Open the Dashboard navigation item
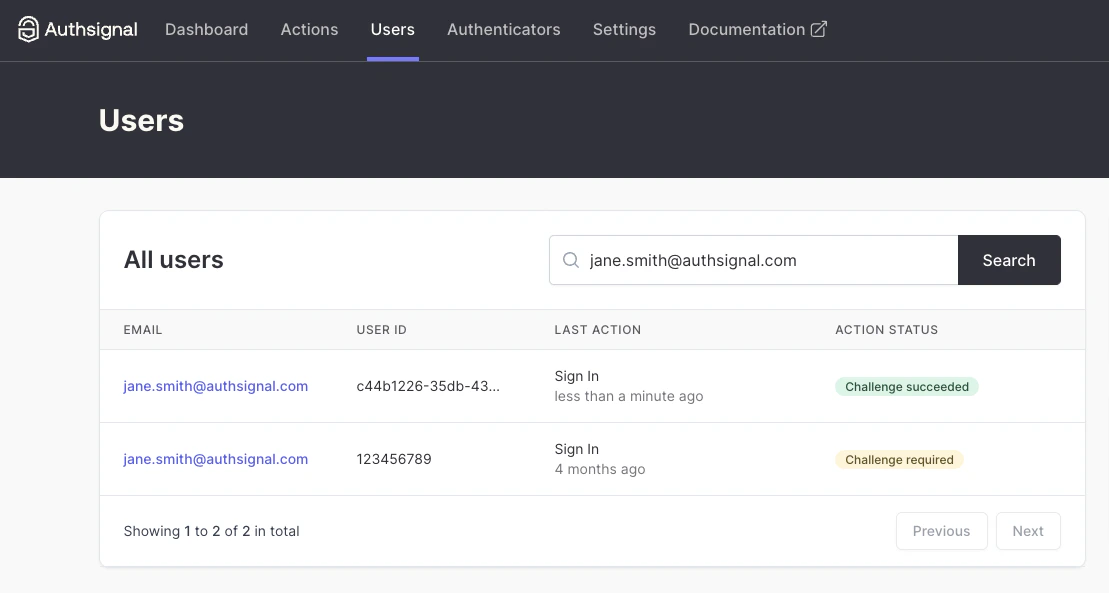 coord(206,29)
